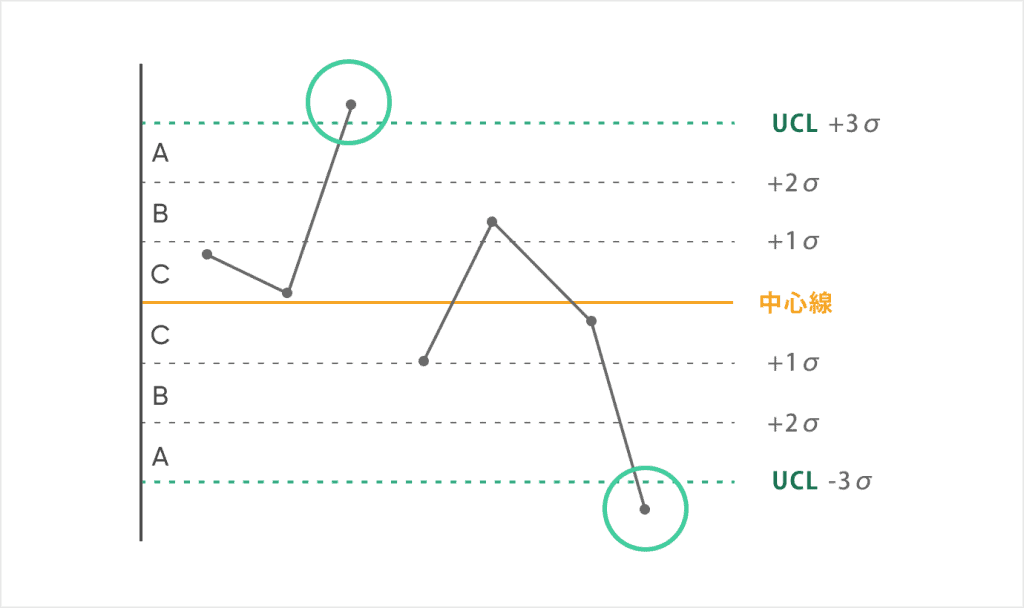Select the data point inside the upper circle
Viewport: 1024px width, 608px height.
(351, 104)
